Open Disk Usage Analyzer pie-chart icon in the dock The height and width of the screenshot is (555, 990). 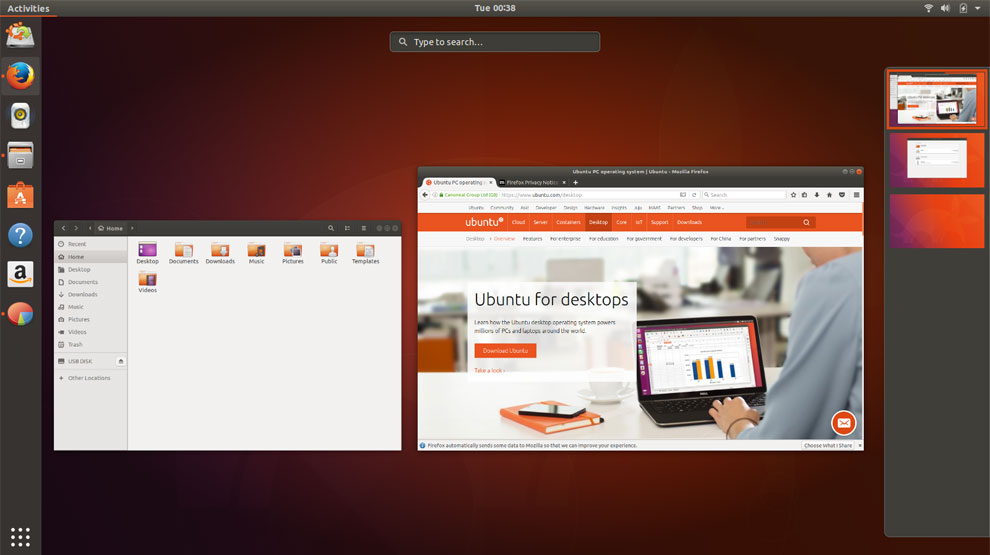coord(20,314)
